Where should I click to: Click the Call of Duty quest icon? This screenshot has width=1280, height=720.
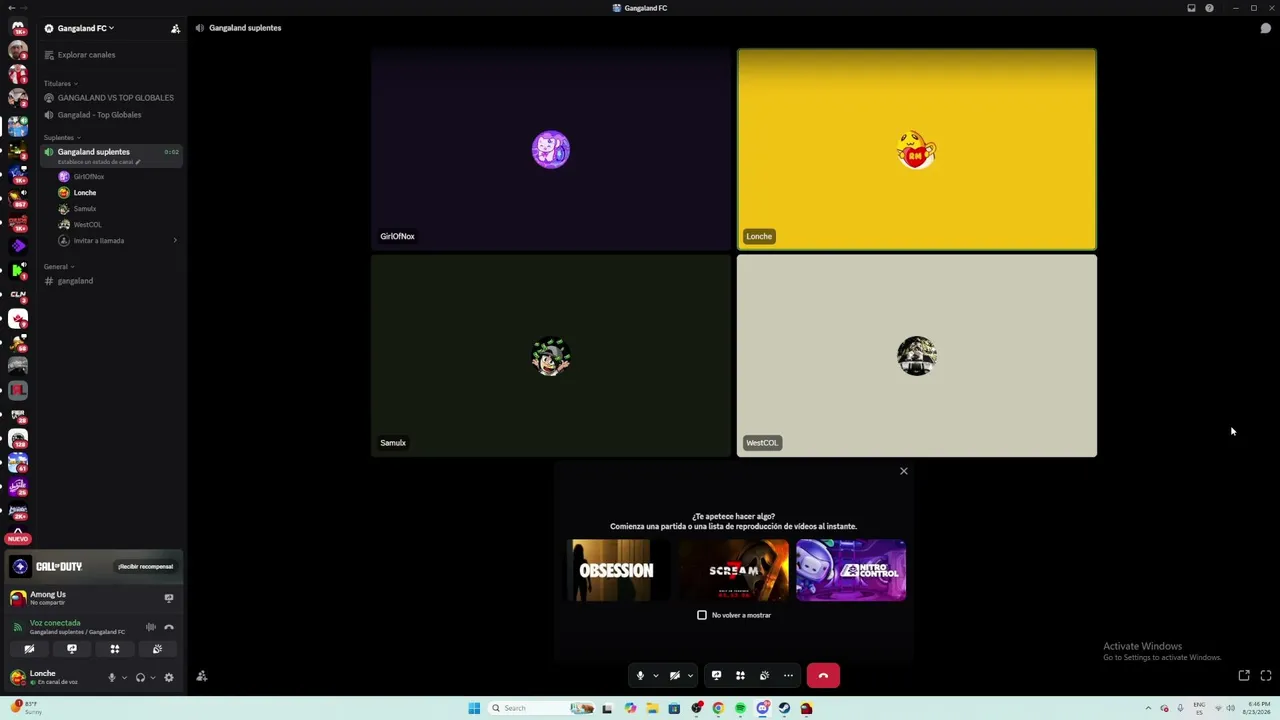20,567
